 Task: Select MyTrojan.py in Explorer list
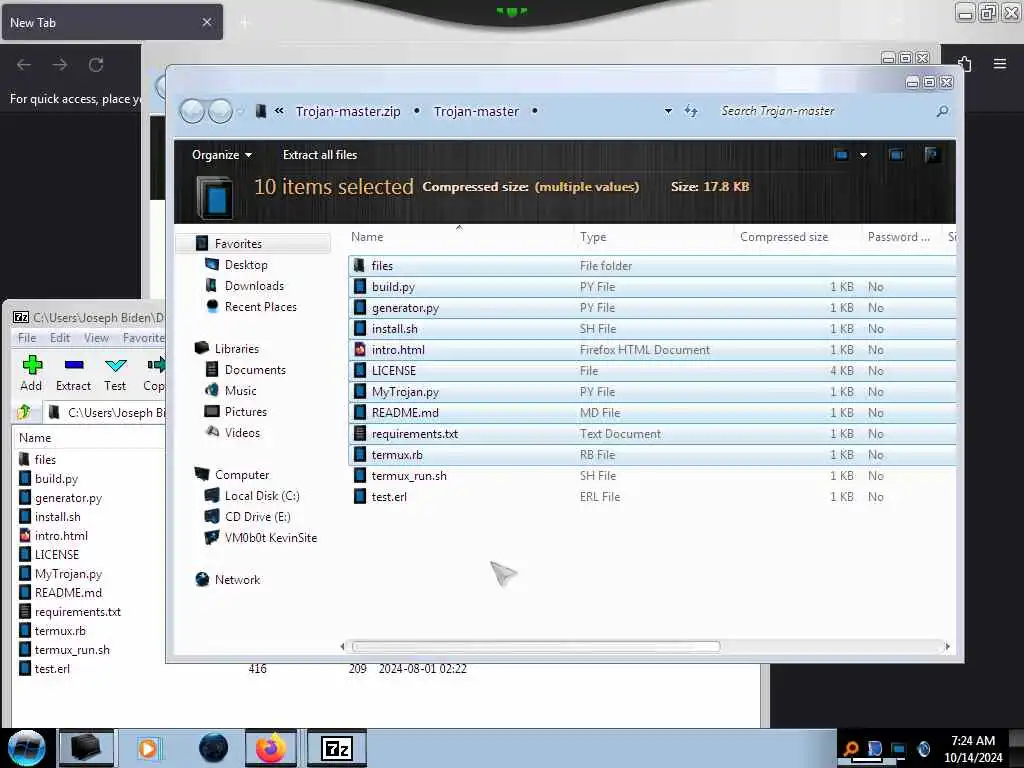[651, 391]
